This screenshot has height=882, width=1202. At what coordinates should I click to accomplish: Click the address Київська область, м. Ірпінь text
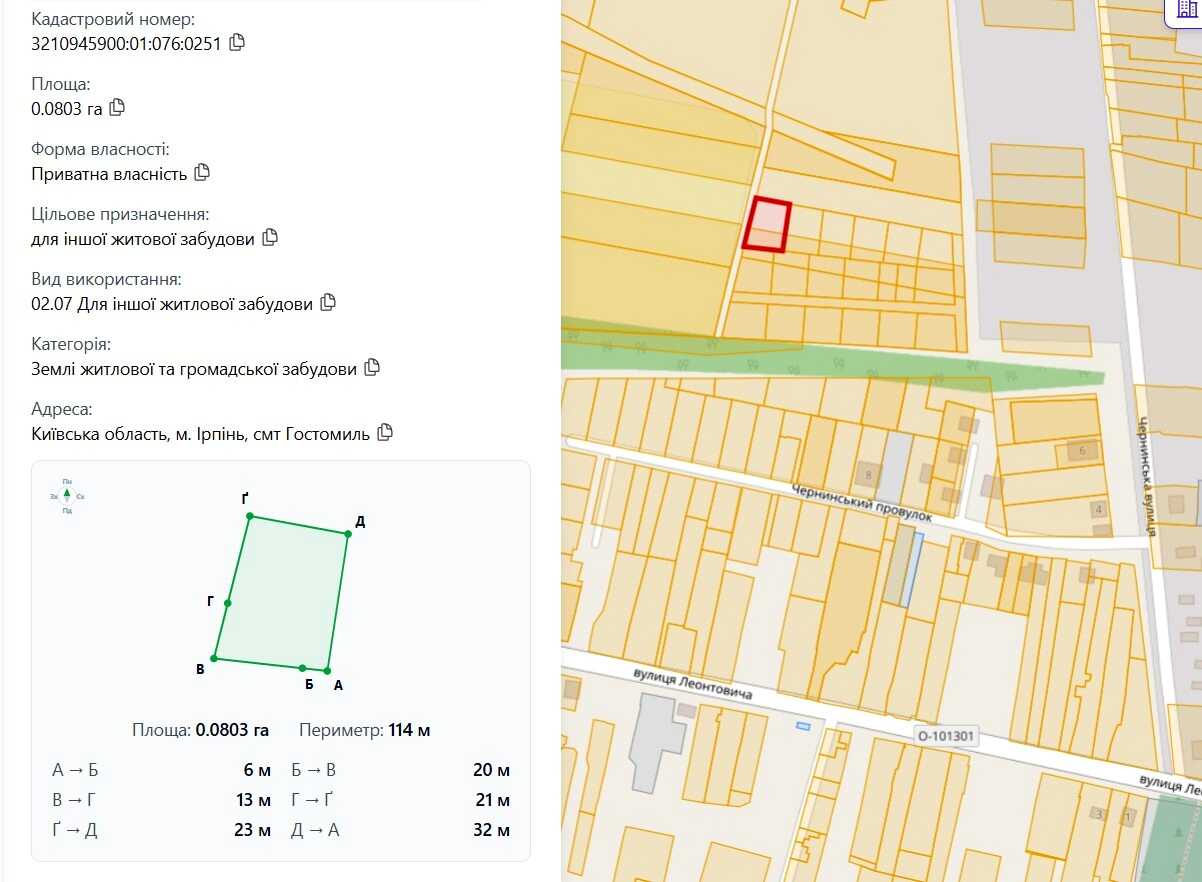(201, 434)
